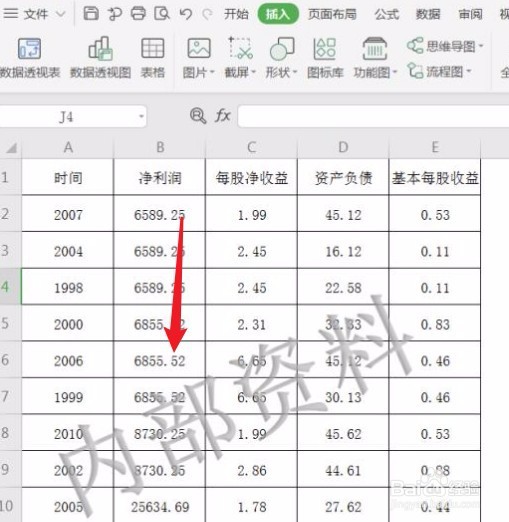Select the cell containing 25634.69
The image size is (509, 522).
pyautogui.click(x=160, y=505)
